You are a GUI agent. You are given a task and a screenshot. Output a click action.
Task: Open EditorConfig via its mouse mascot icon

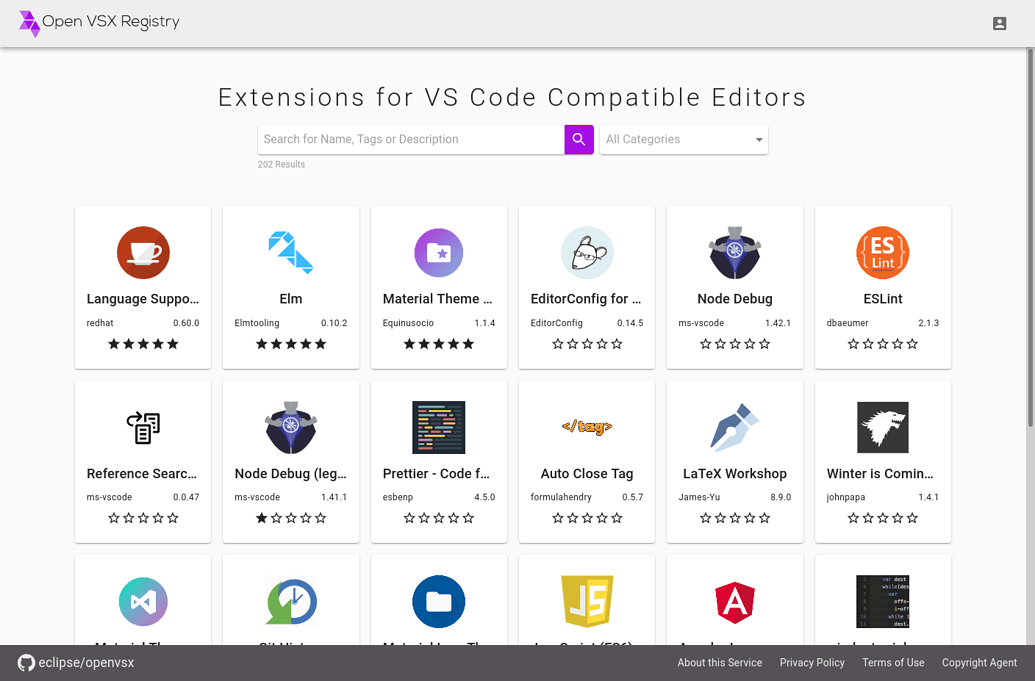pyautogui.click(x=587, y=252)
